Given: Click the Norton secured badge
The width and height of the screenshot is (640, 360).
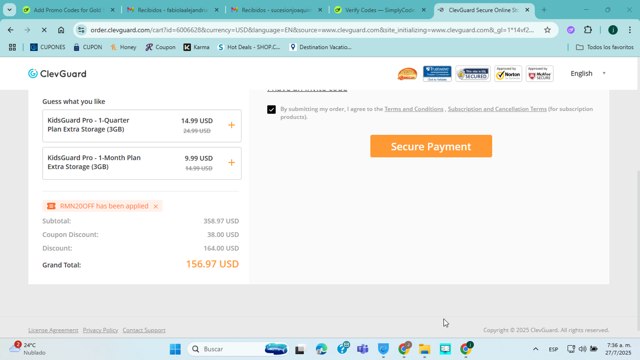Looking at the screenshot, I should click(508, 74).
